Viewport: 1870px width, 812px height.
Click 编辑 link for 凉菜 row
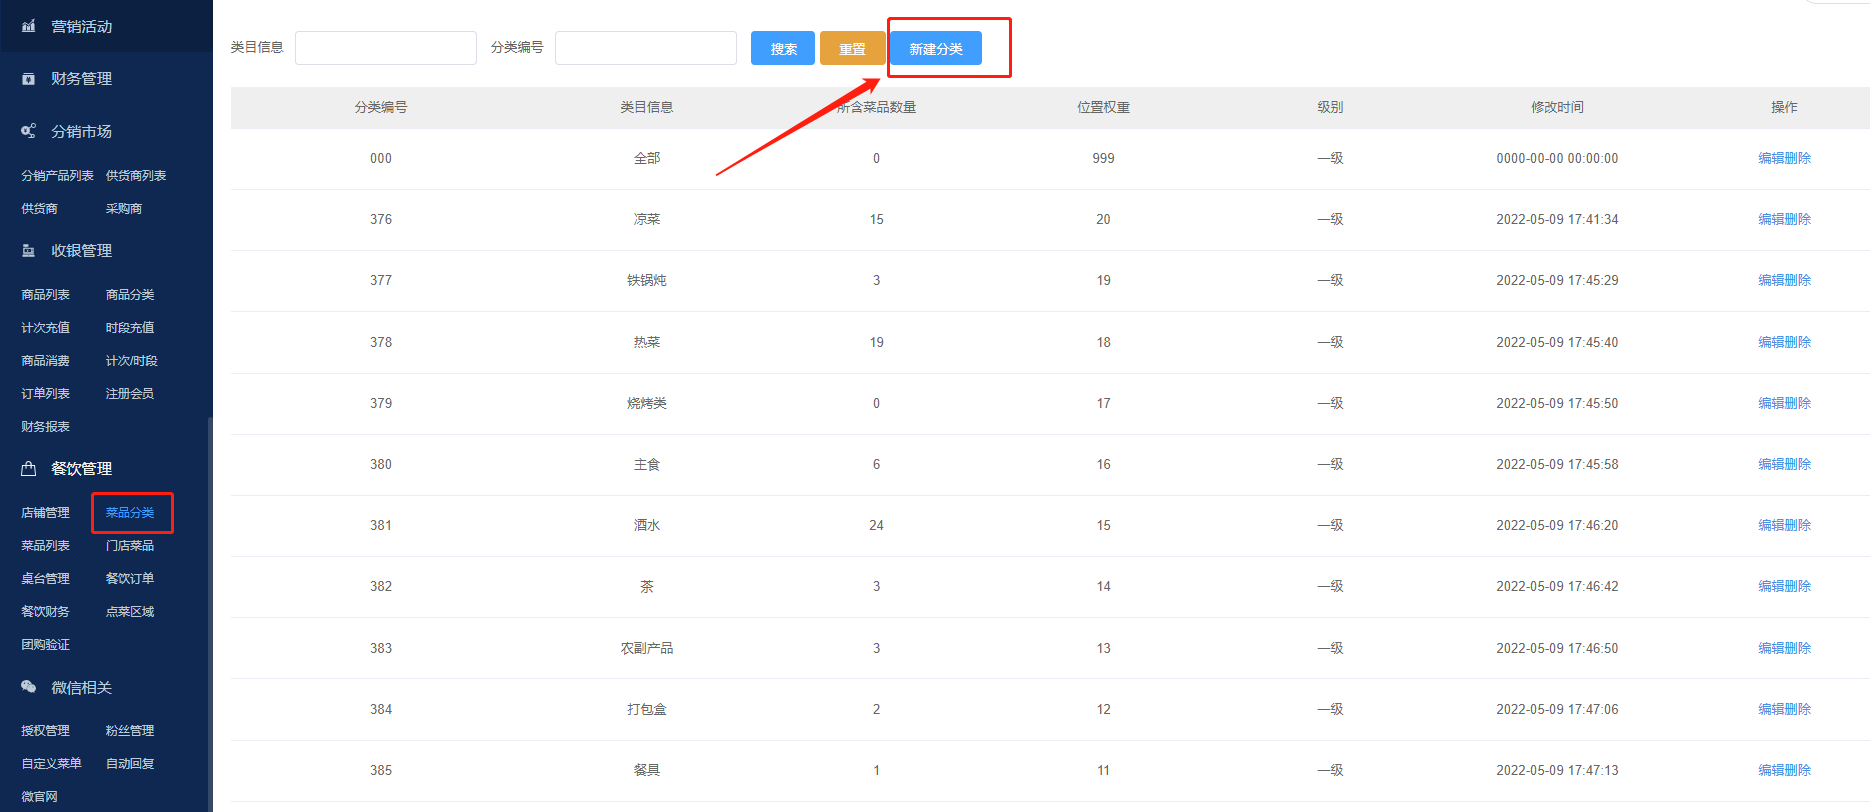1771,219
